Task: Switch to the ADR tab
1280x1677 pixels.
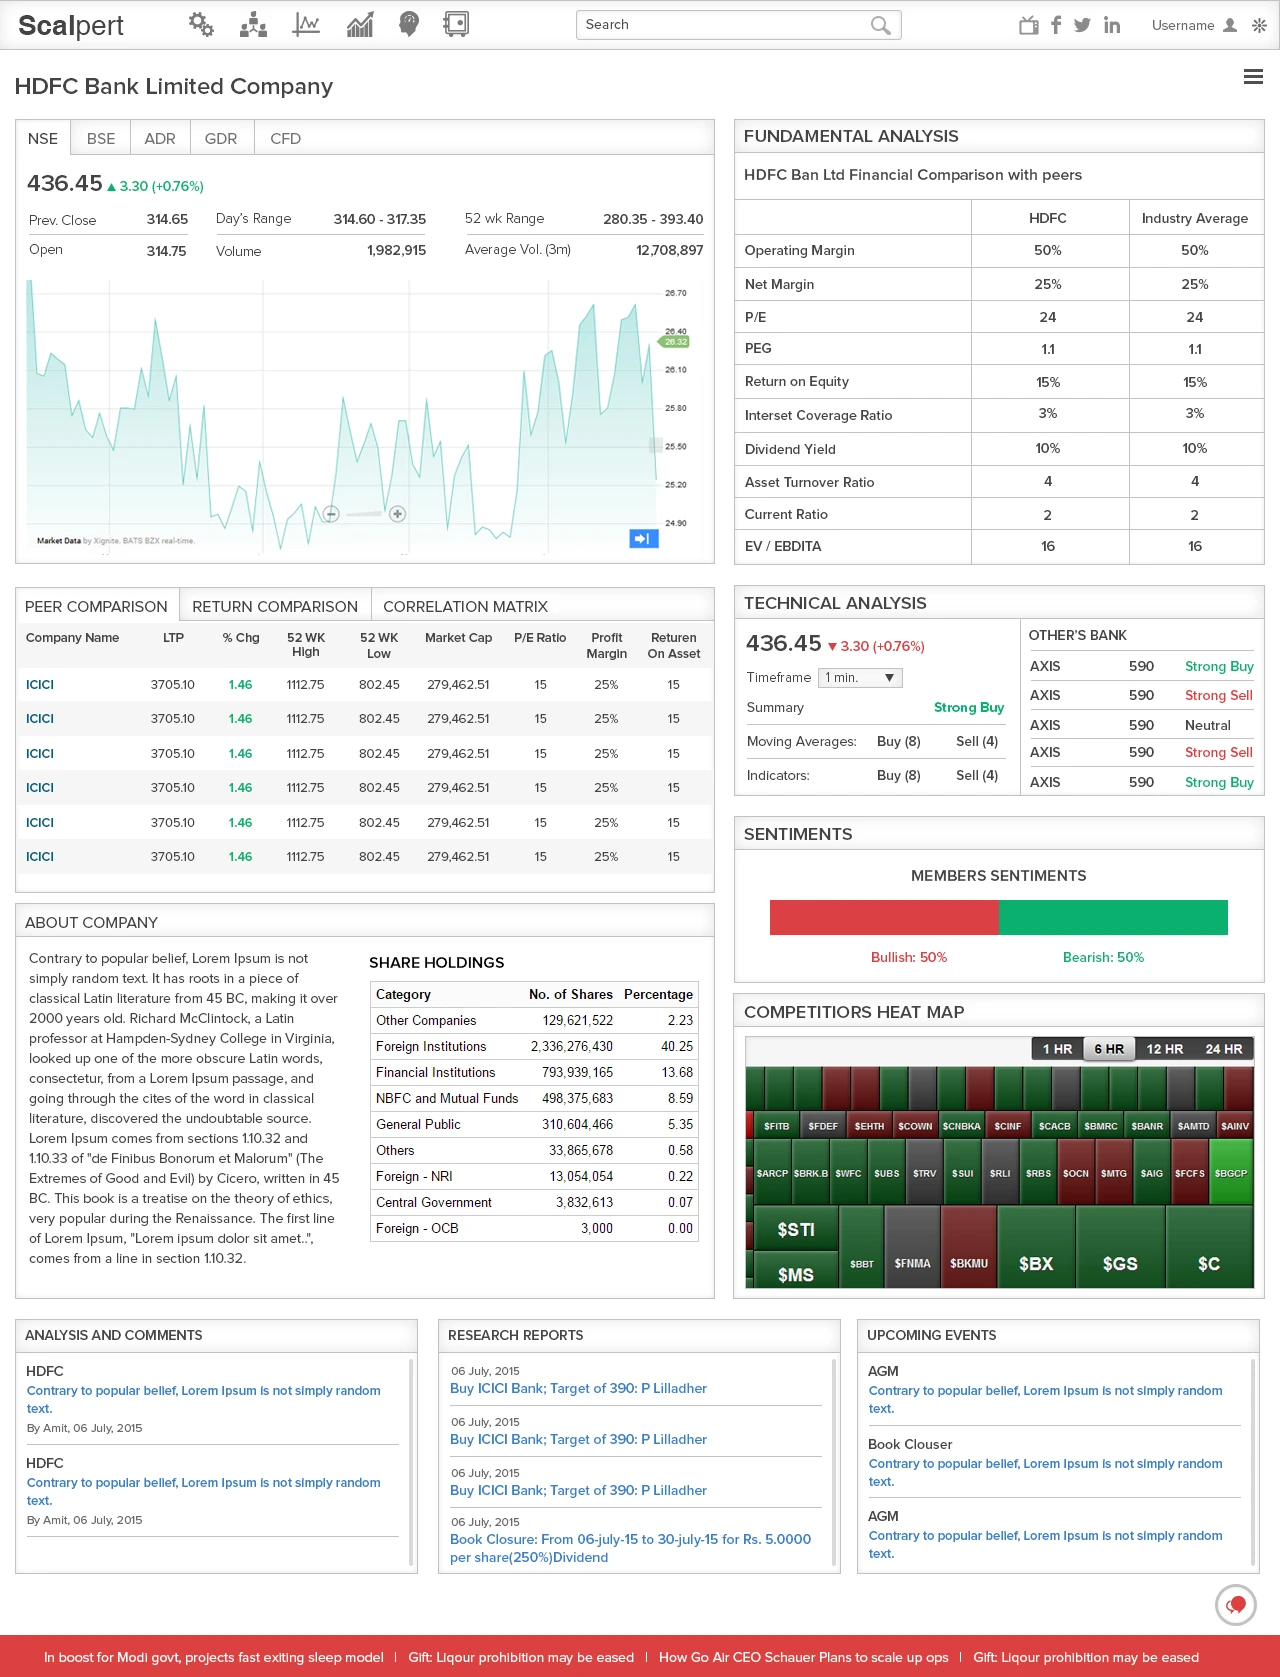Action: point(160,138)
